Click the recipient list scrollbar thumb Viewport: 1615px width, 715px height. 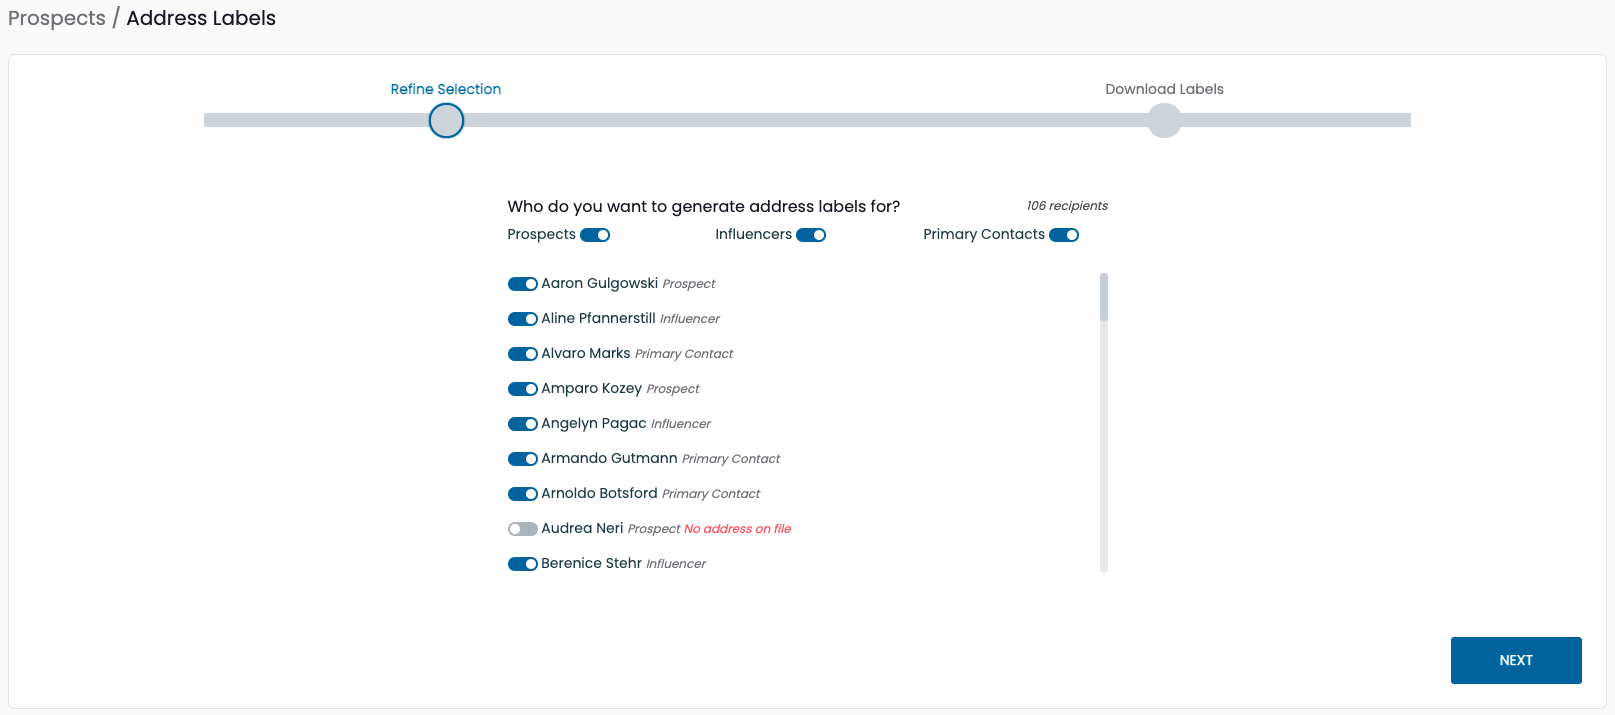click(1104, 297)
